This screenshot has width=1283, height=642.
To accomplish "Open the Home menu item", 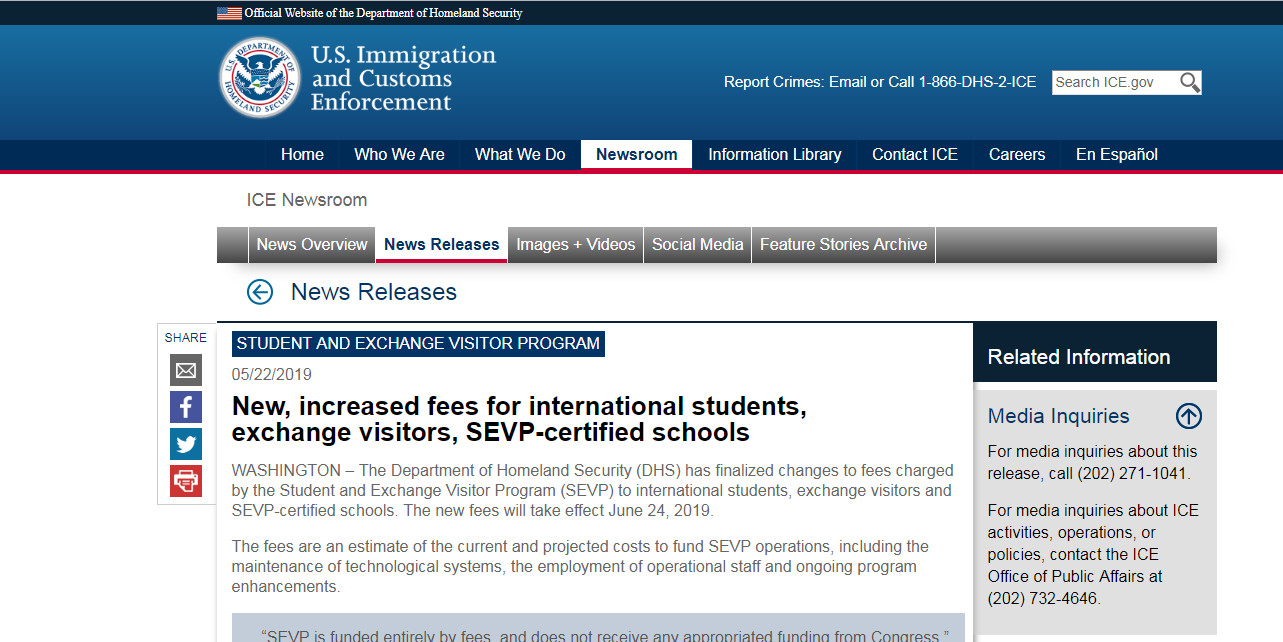I will pyautogui.click(x=302, y=155).
